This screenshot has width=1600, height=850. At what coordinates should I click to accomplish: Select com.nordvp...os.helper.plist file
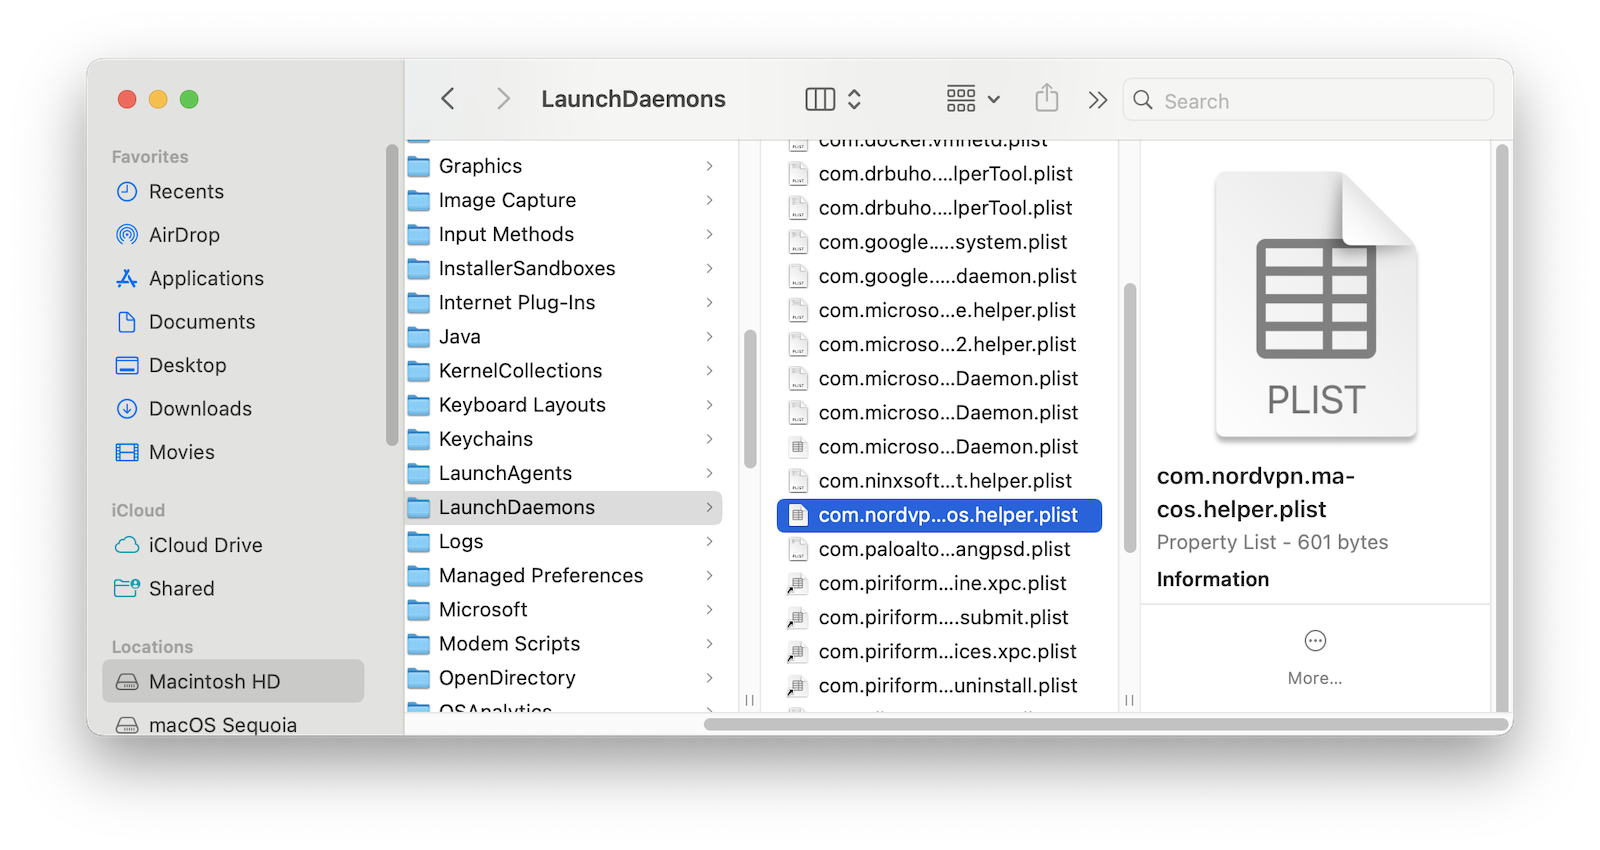(939, 515)
